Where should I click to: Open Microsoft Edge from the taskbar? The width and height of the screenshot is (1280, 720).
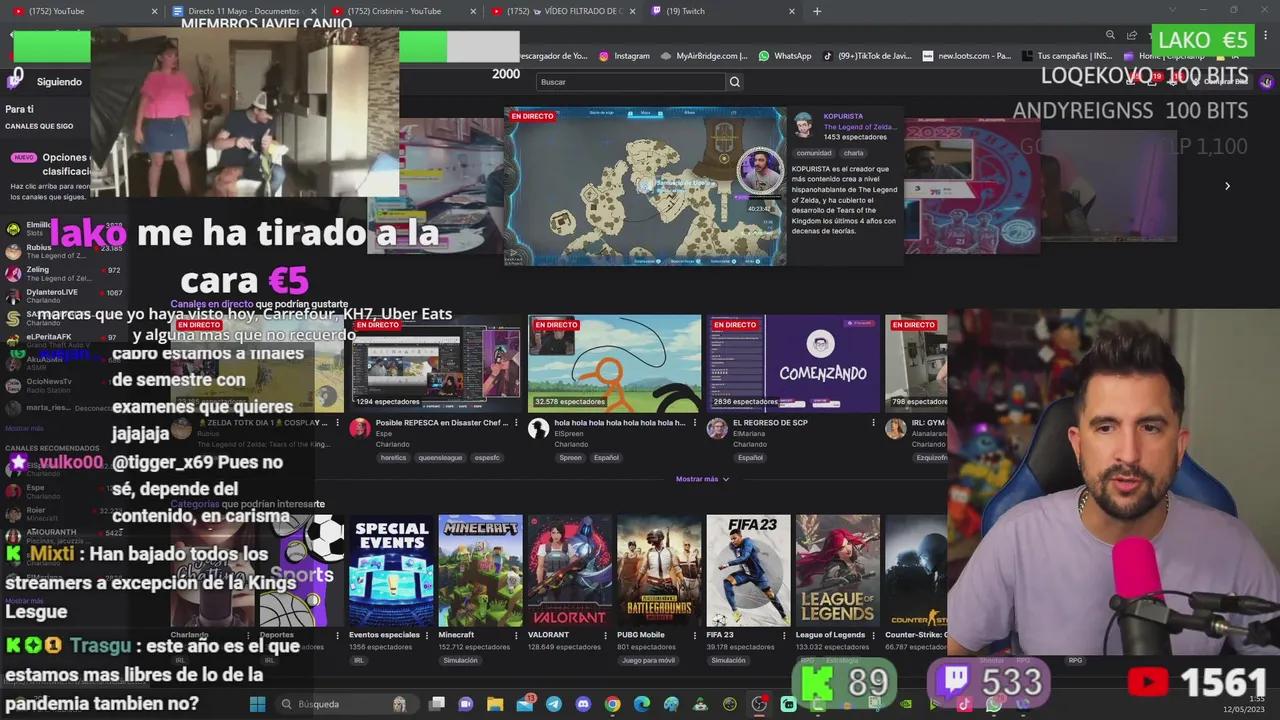[642, 704]
